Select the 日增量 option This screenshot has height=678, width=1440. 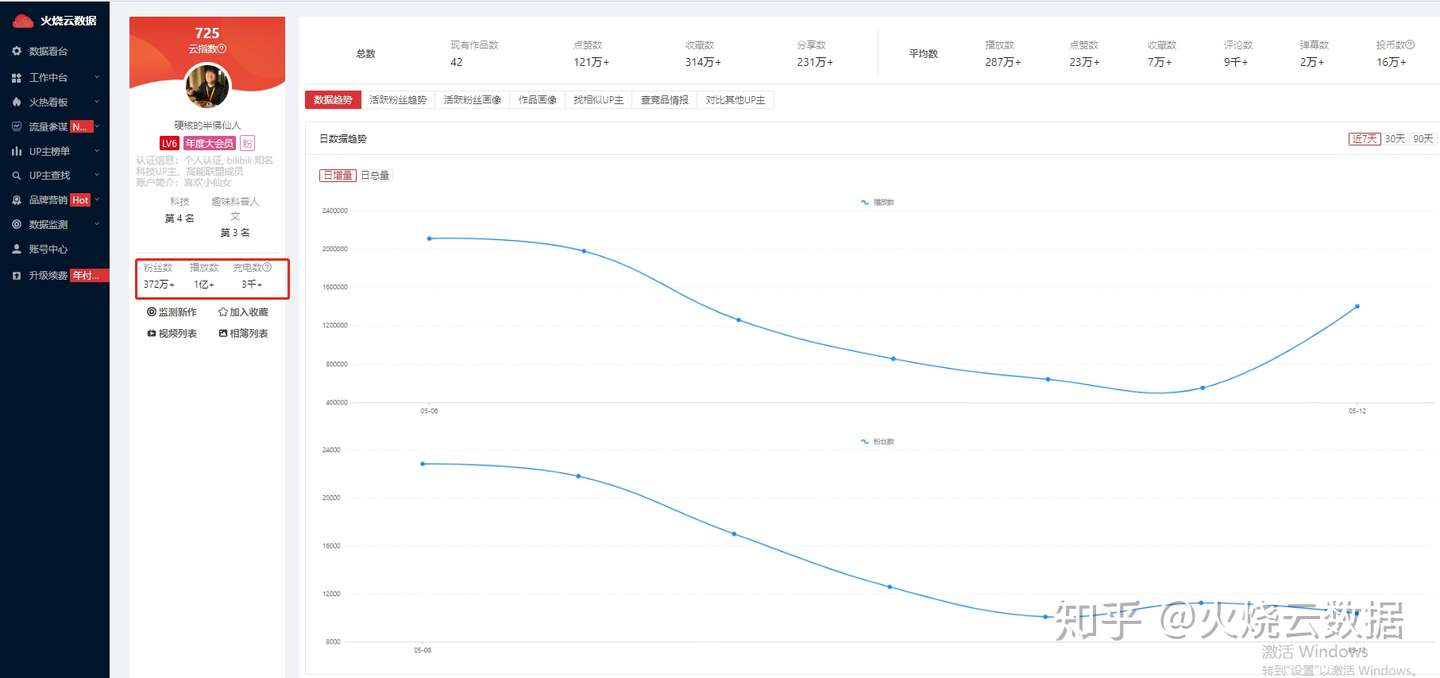point(338,175)
